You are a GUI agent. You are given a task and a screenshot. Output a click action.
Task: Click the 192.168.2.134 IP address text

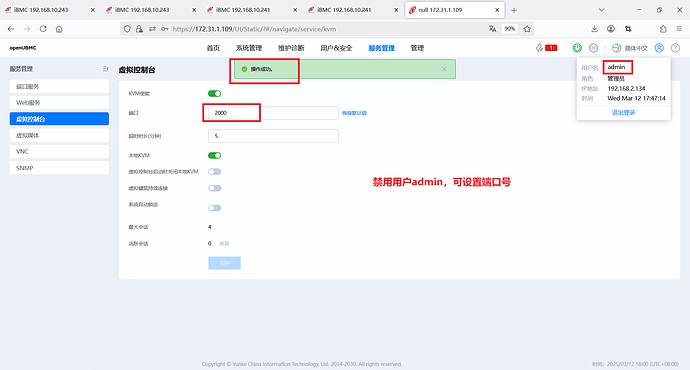626,88
